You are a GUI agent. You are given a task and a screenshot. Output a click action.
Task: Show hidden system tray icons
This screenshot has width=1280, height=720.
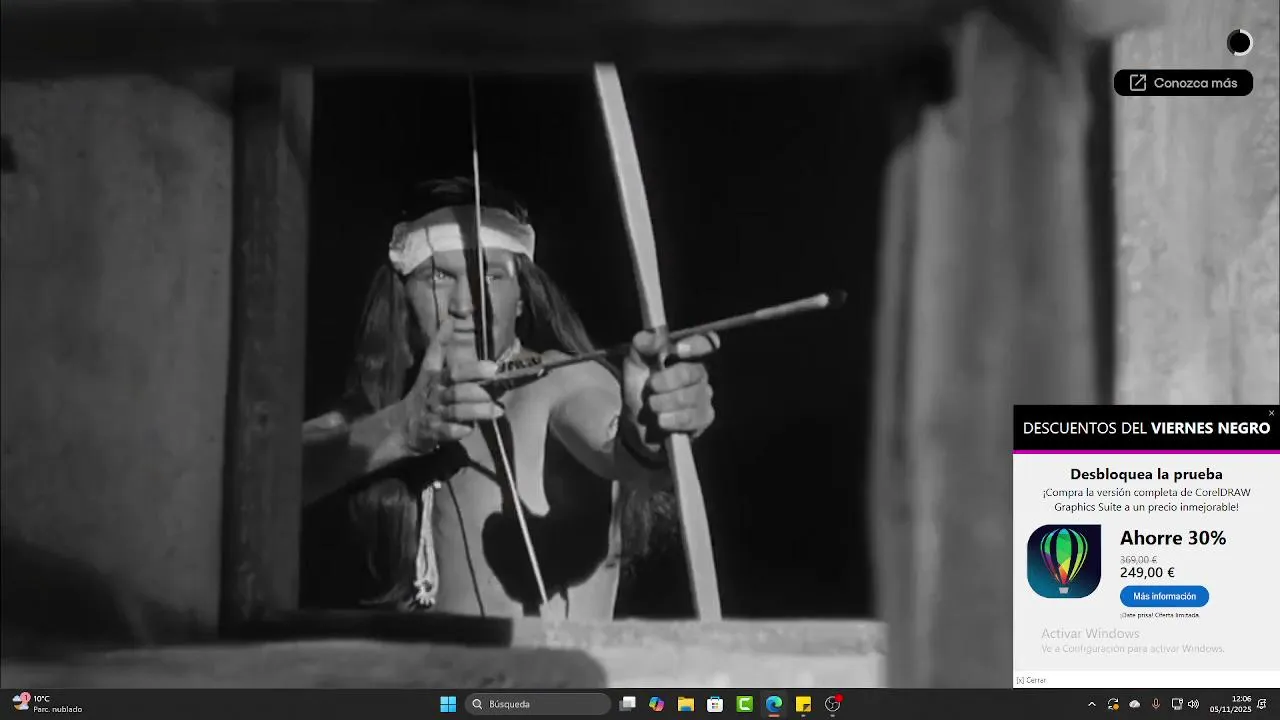coord(1091,704)
